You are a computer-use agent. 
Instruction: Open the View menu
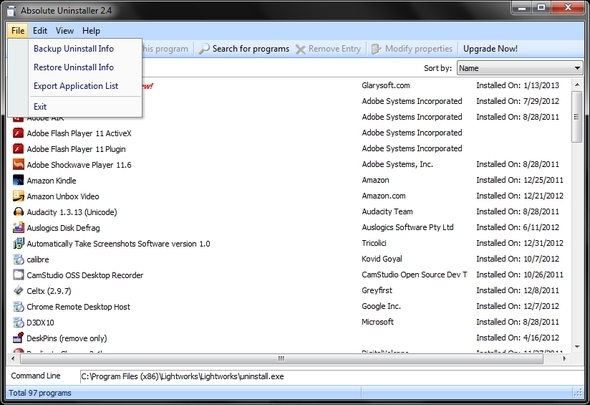[x=65, y=30]
